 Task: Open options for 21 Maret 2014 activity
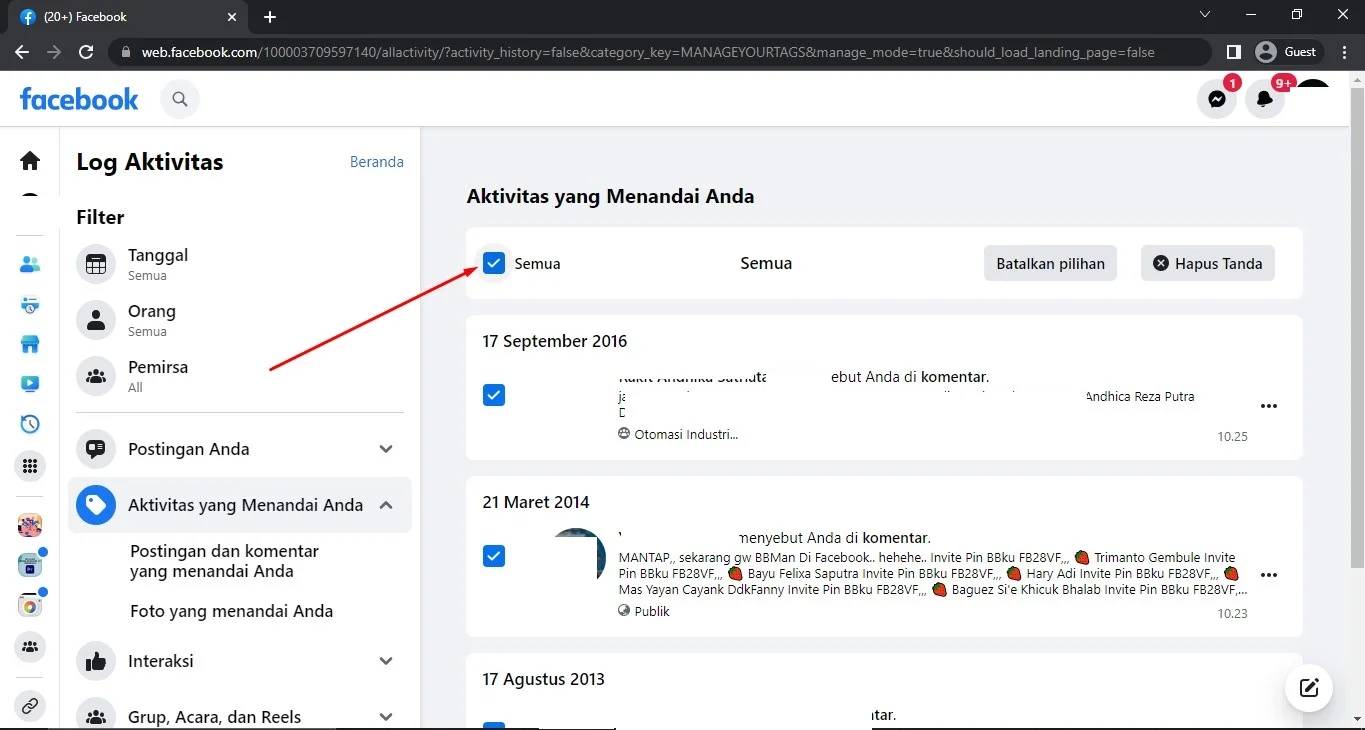[1269, 575]
